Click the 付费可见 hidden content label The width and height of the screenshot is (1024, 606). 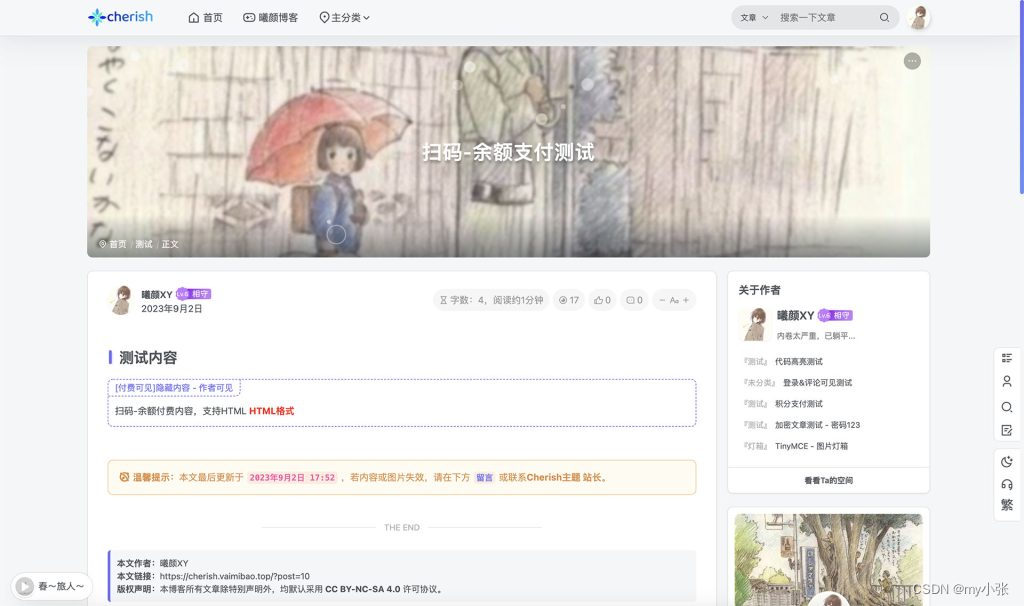(174, 388)
